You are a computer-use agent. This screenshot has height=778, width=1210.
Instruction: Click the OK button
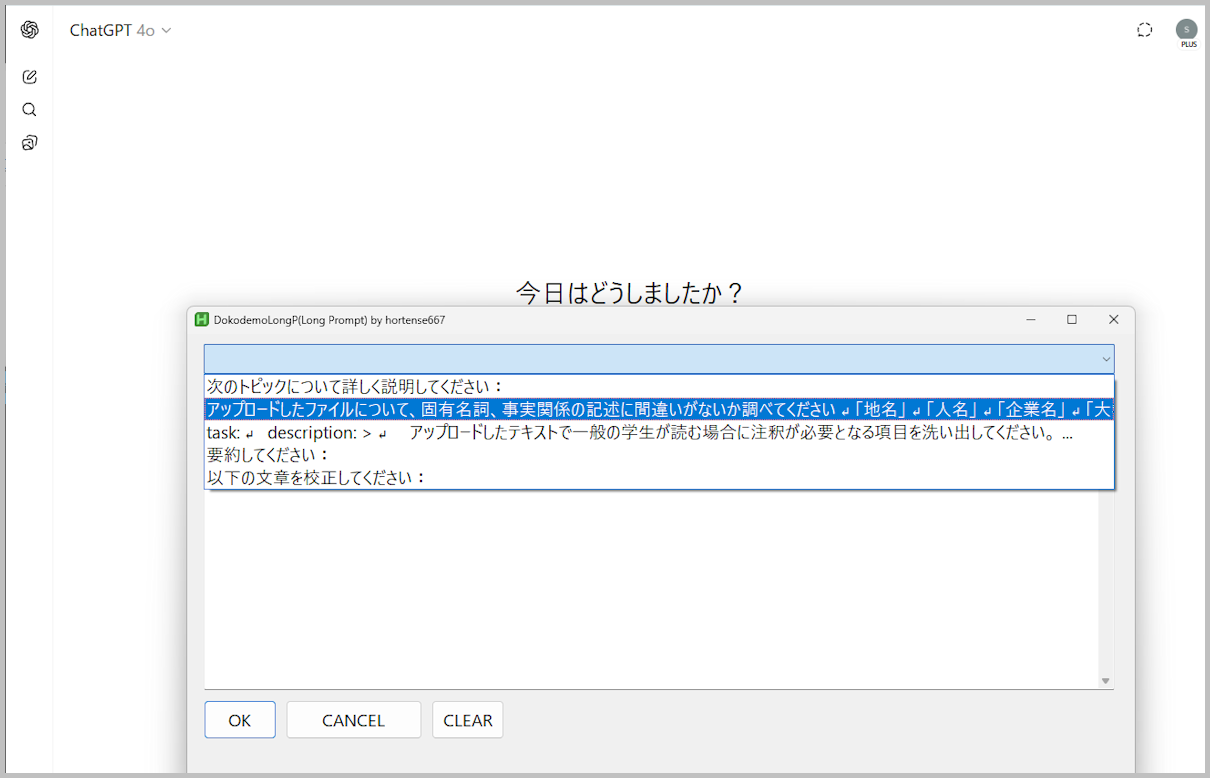[240, 720]
